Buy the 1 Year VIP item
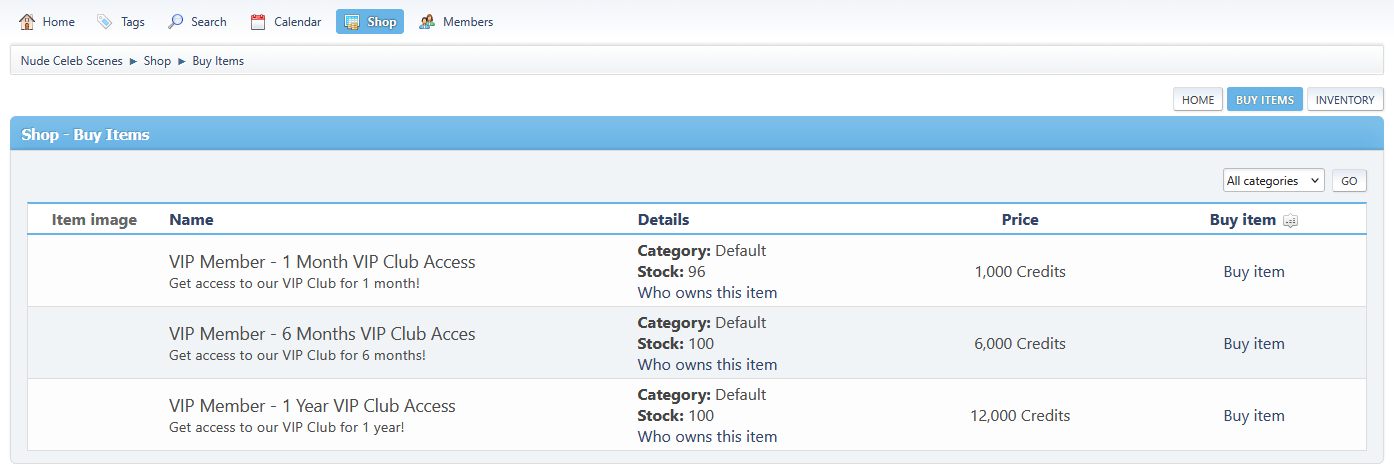This screenshot has width=1394, height=471. pyautogui.click(x=1253, y=416)
